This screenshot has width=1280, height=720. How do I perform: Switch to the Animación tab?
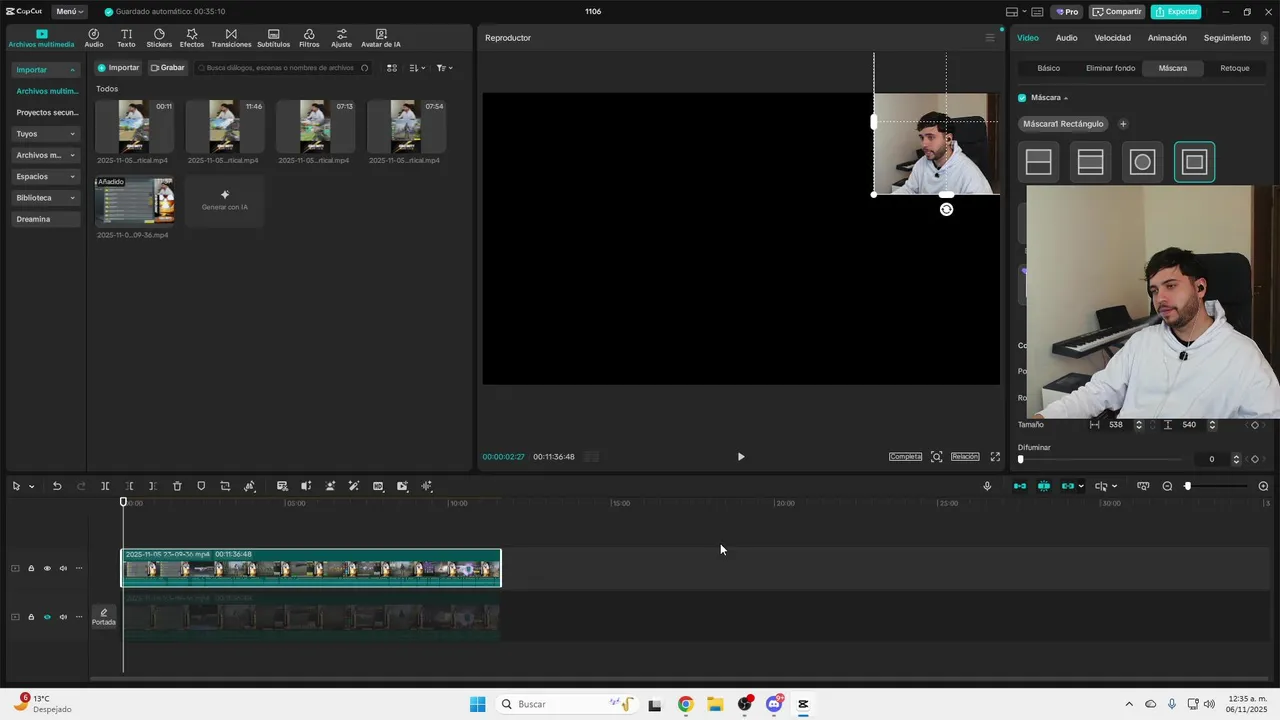1167,38
